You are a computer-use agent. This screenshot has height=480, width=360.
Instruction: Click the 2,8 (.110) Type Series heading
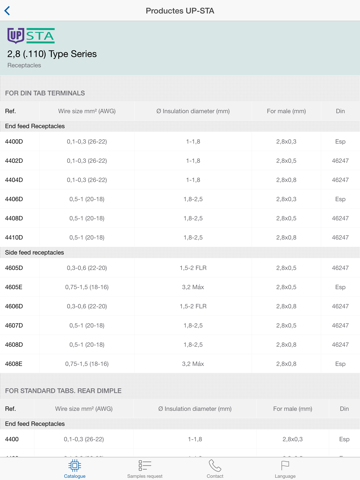click(x=52, y=54)
